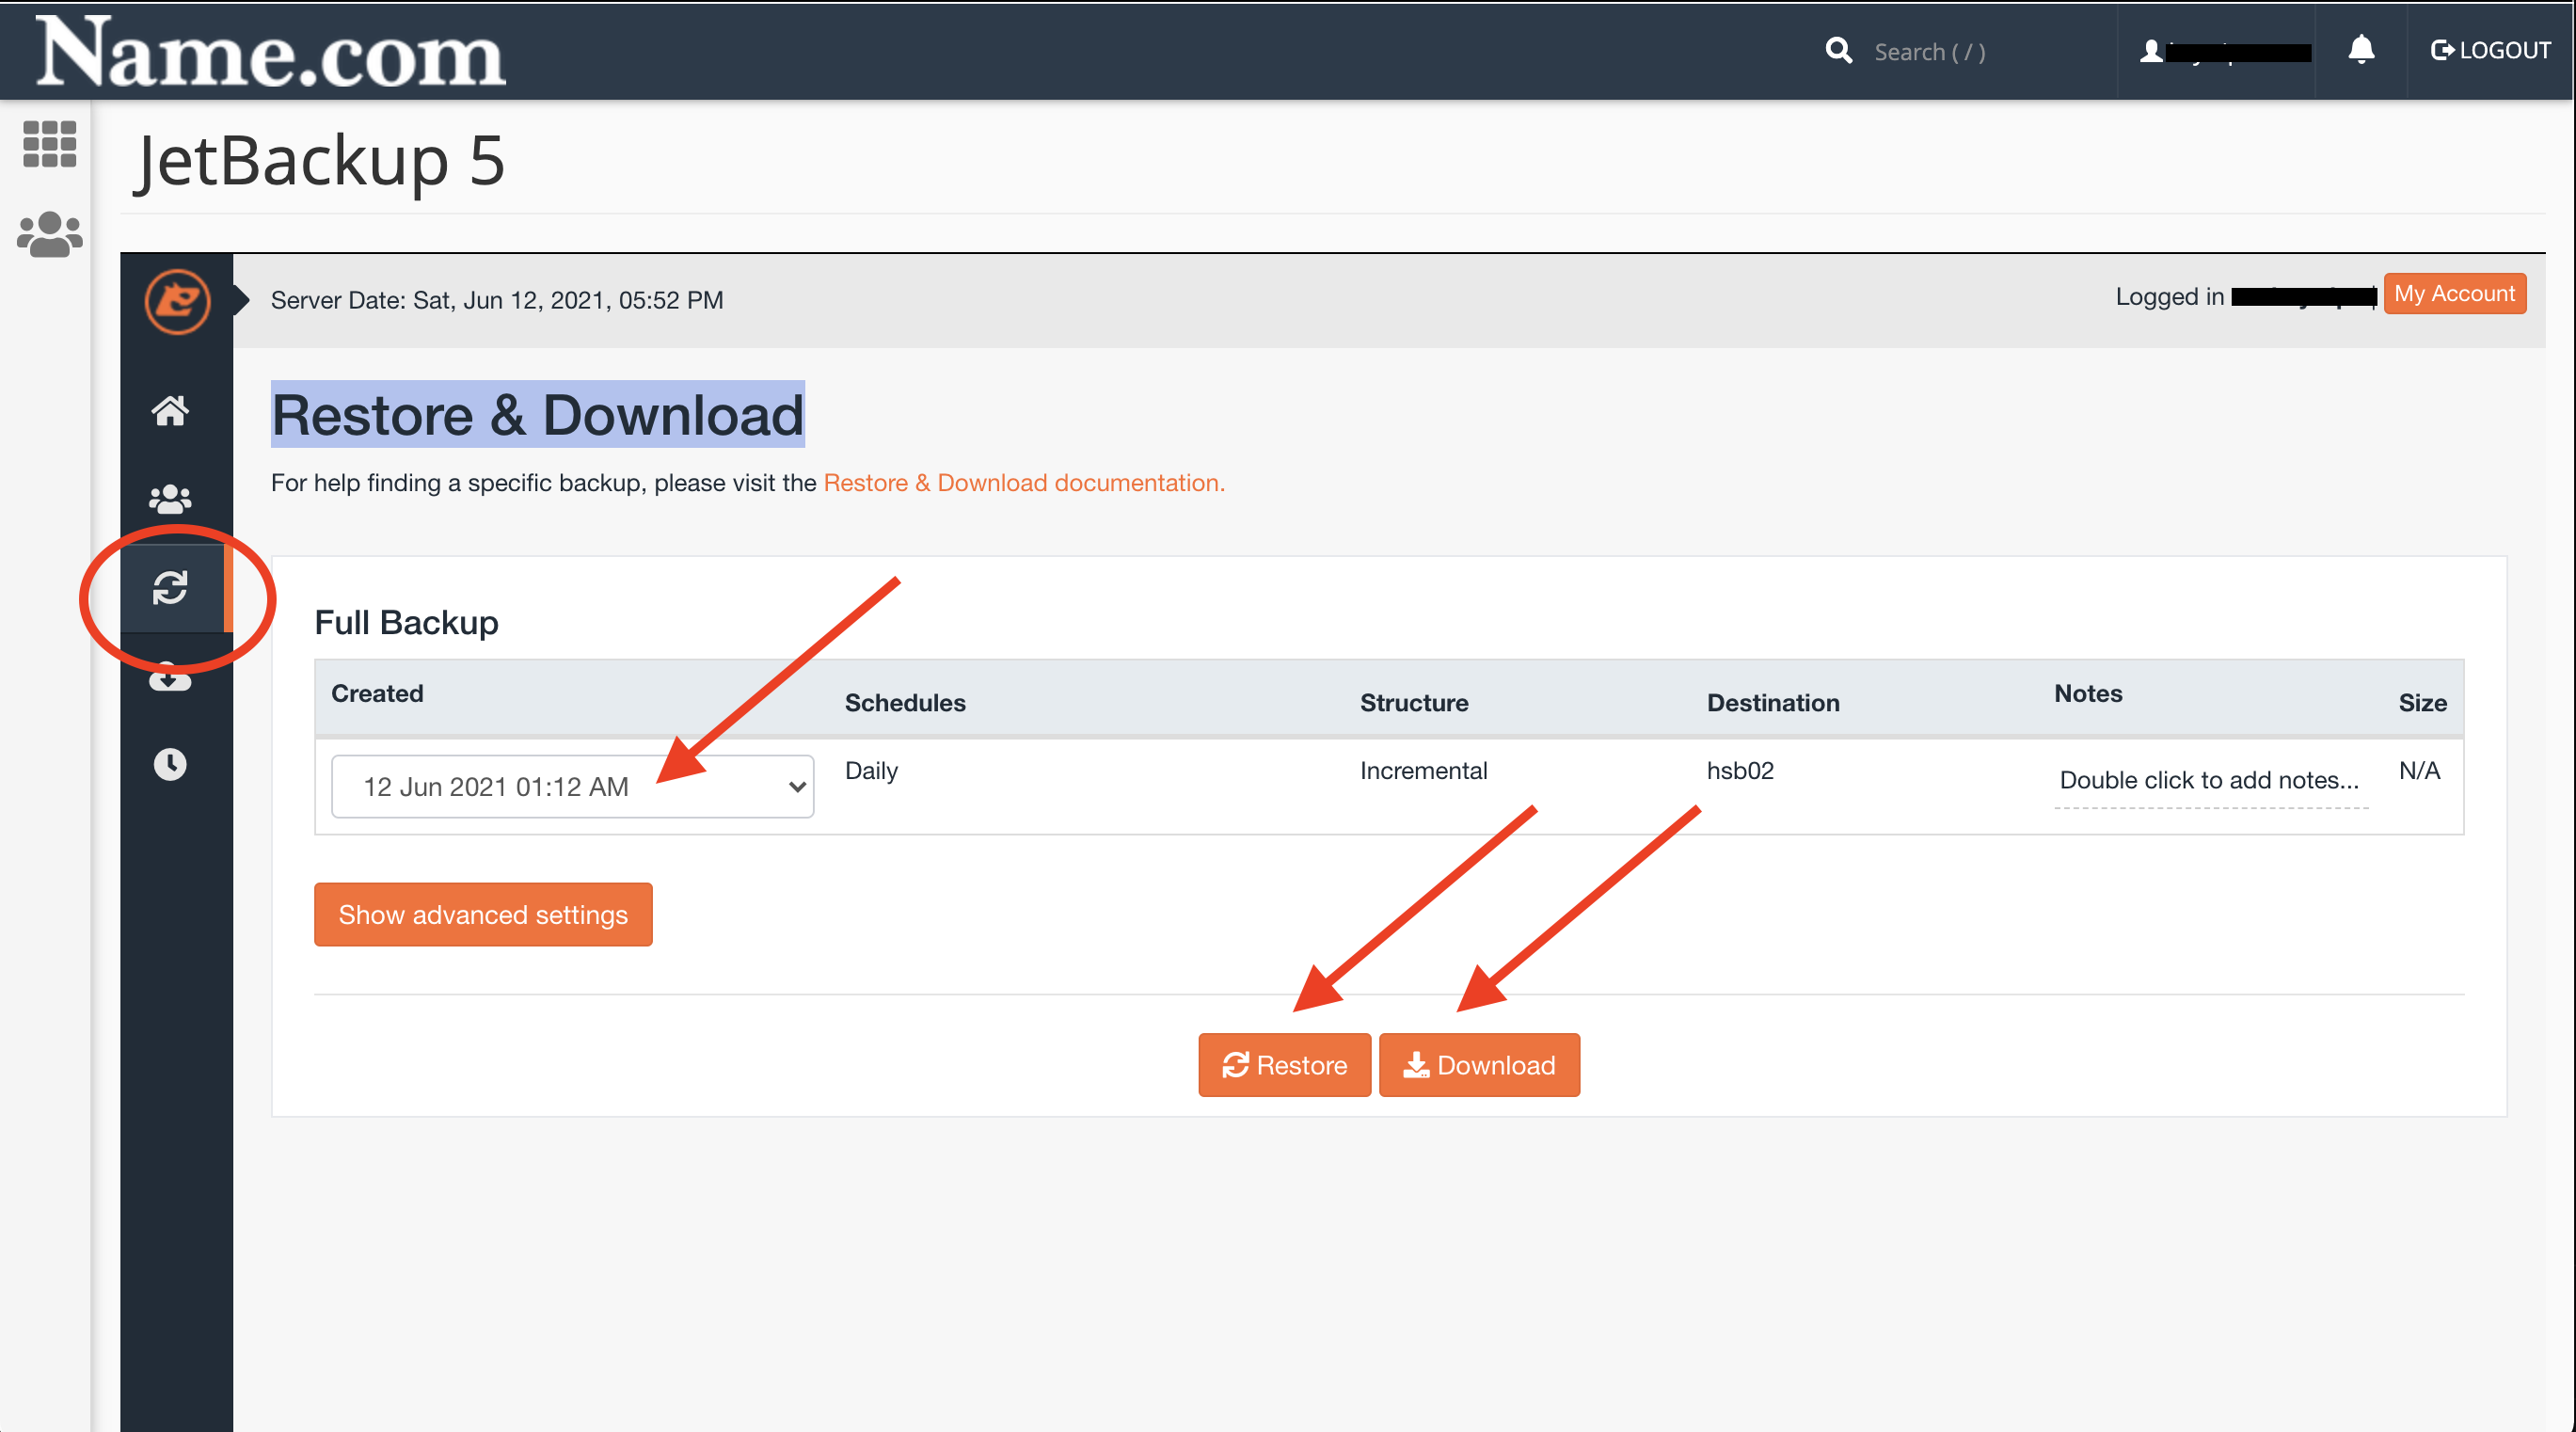Click the Schedules column header

click(x=905, y=702)
